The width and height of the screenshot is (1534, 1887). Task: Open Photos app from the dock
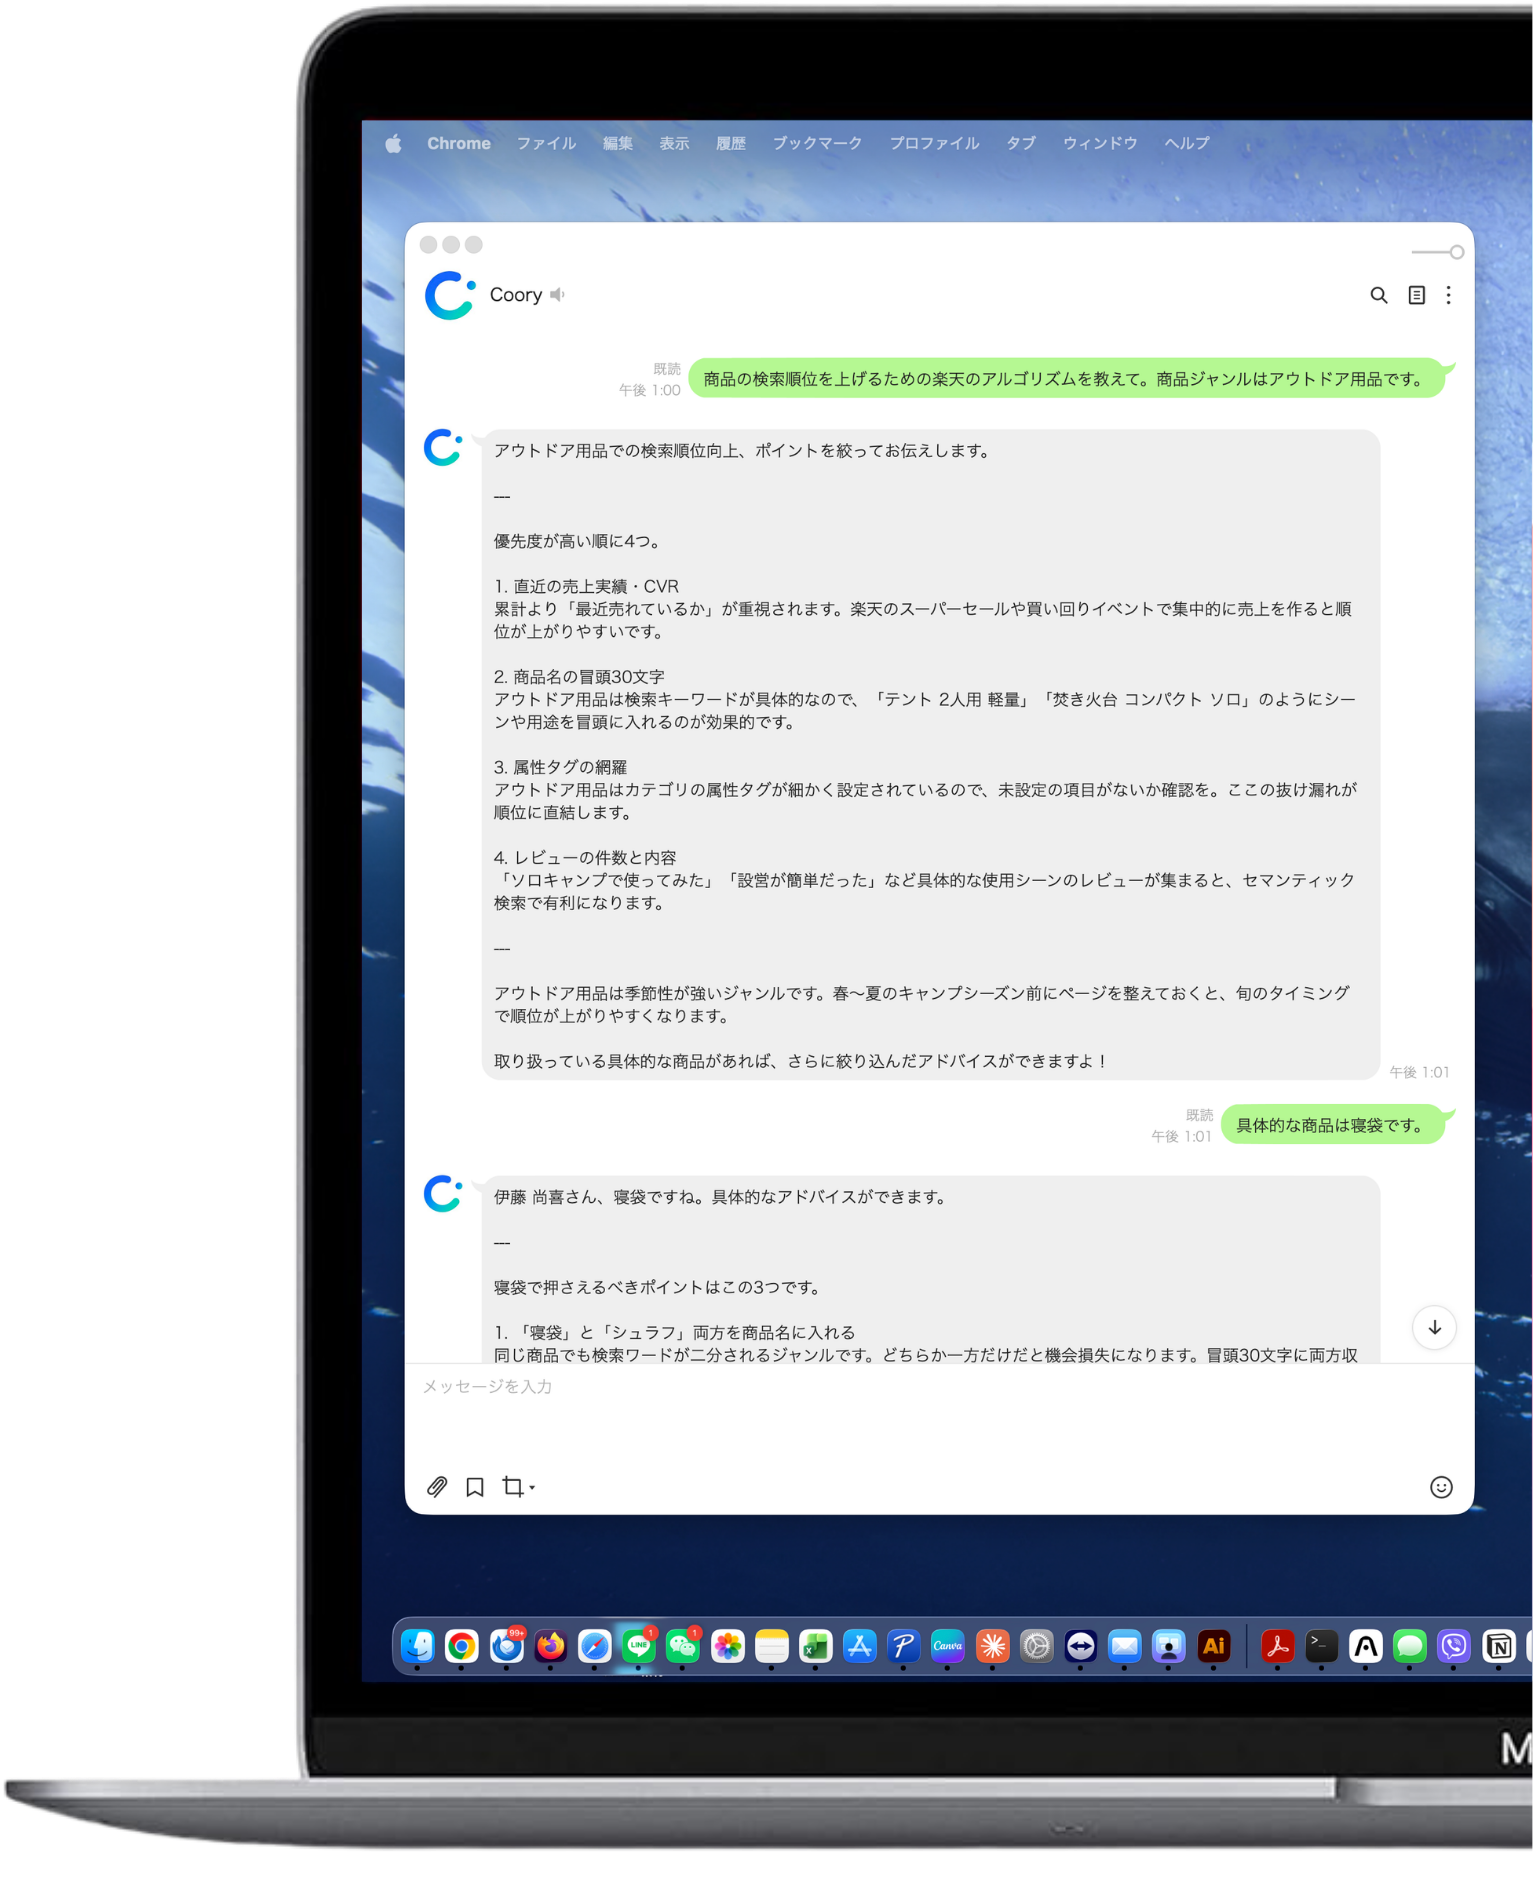click(x=727, y=1646)
